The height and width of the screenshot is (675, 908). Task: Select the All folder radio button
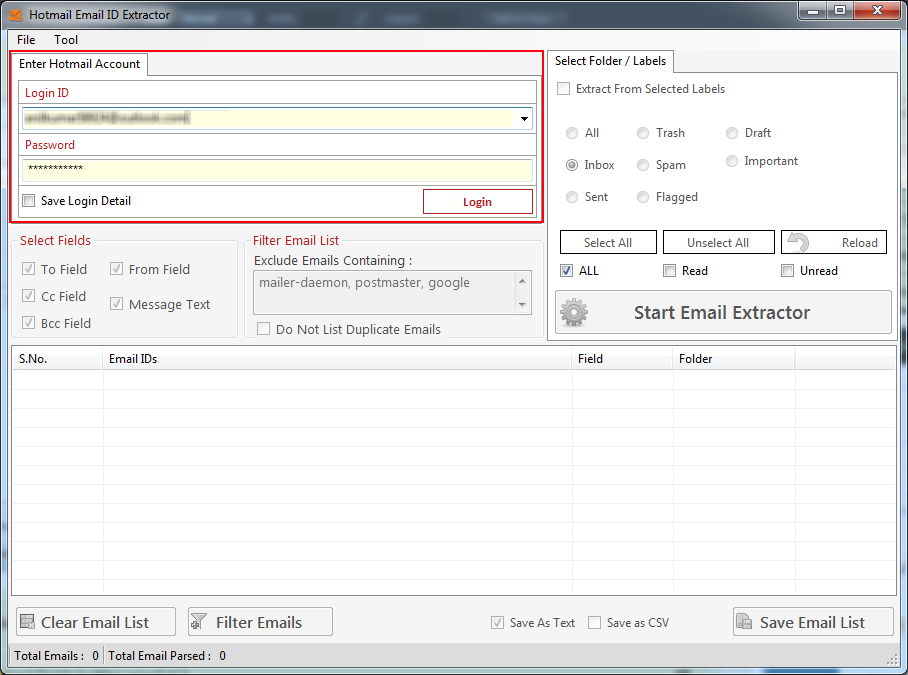pos(572,133)
